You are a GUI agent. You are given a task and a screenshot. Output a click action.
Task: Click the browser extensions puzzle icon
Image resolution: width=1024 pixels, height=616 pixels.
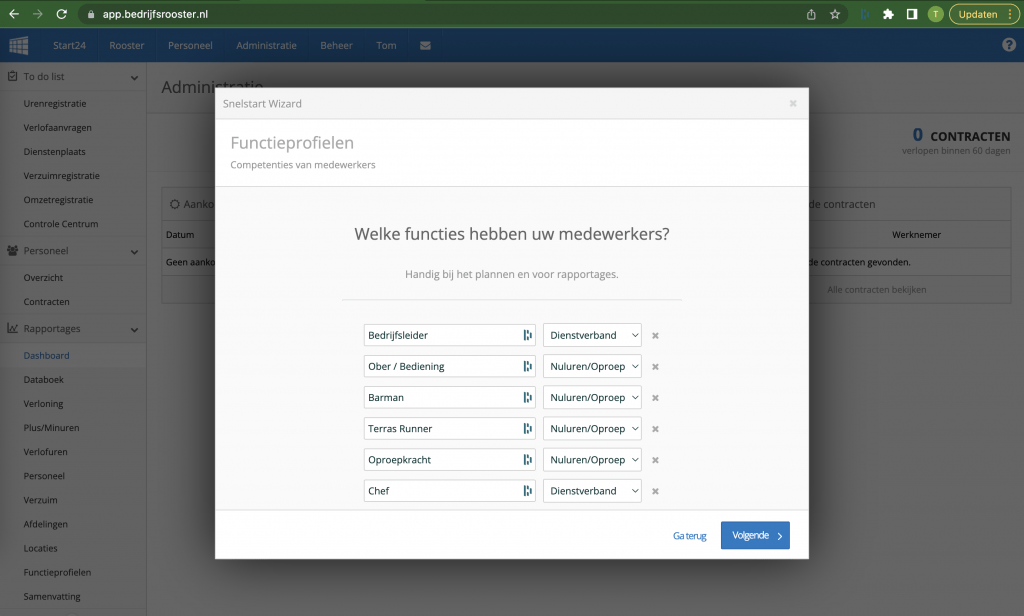tap(887, 14)
